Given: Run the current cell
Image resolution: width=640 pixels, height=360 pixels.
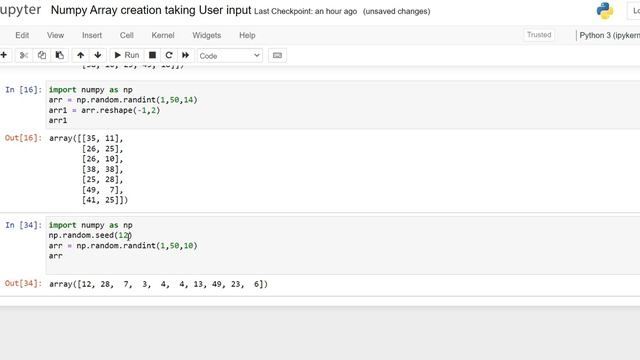Looking at the screenshot, I should [x=127, y=55].
